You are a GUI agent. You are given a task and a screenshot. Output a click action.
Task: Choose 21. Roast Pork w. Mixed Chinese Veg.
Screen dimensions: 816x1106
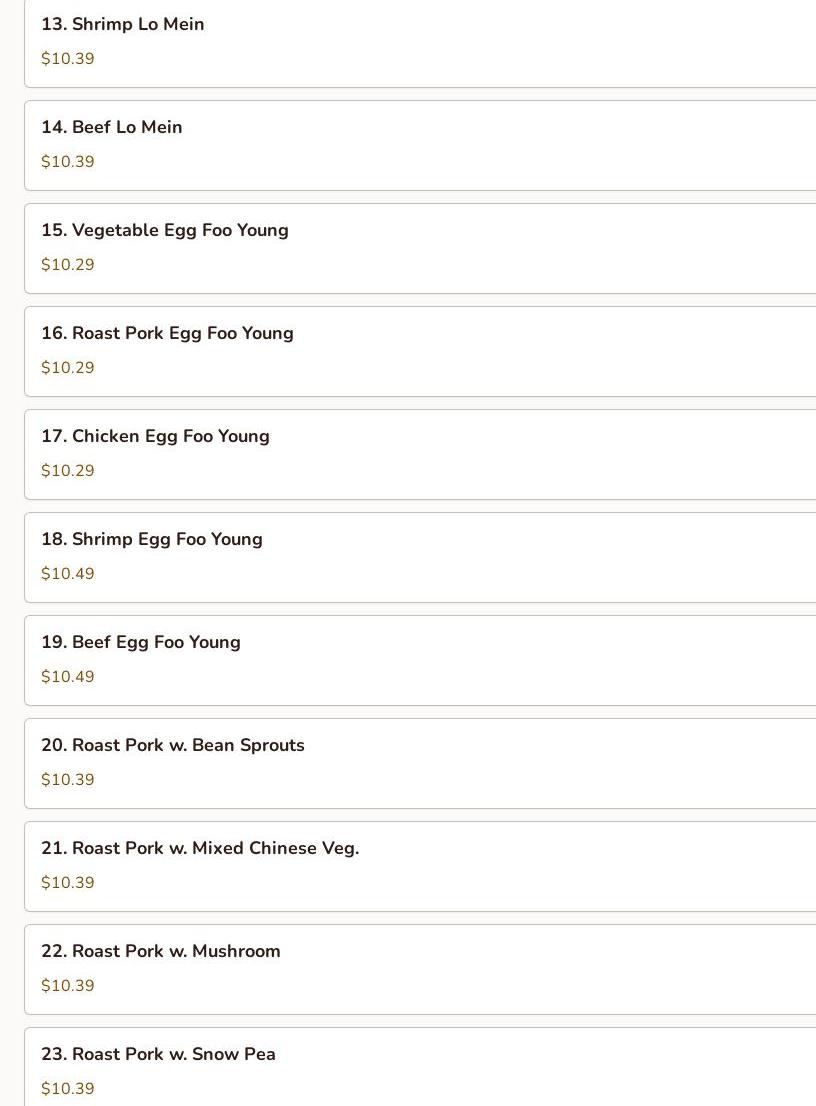[420, 866]
